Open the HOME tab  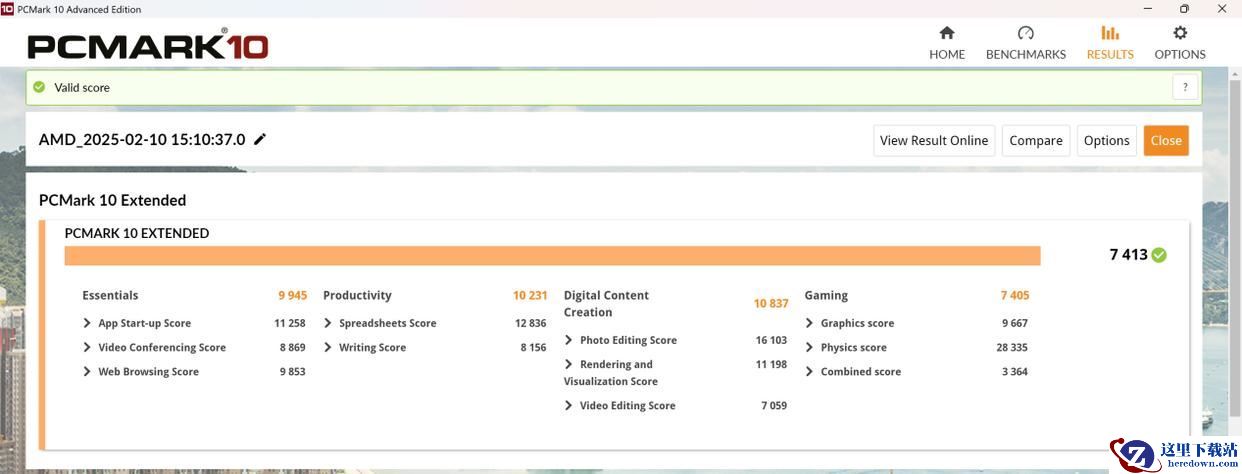pos(946,43)
